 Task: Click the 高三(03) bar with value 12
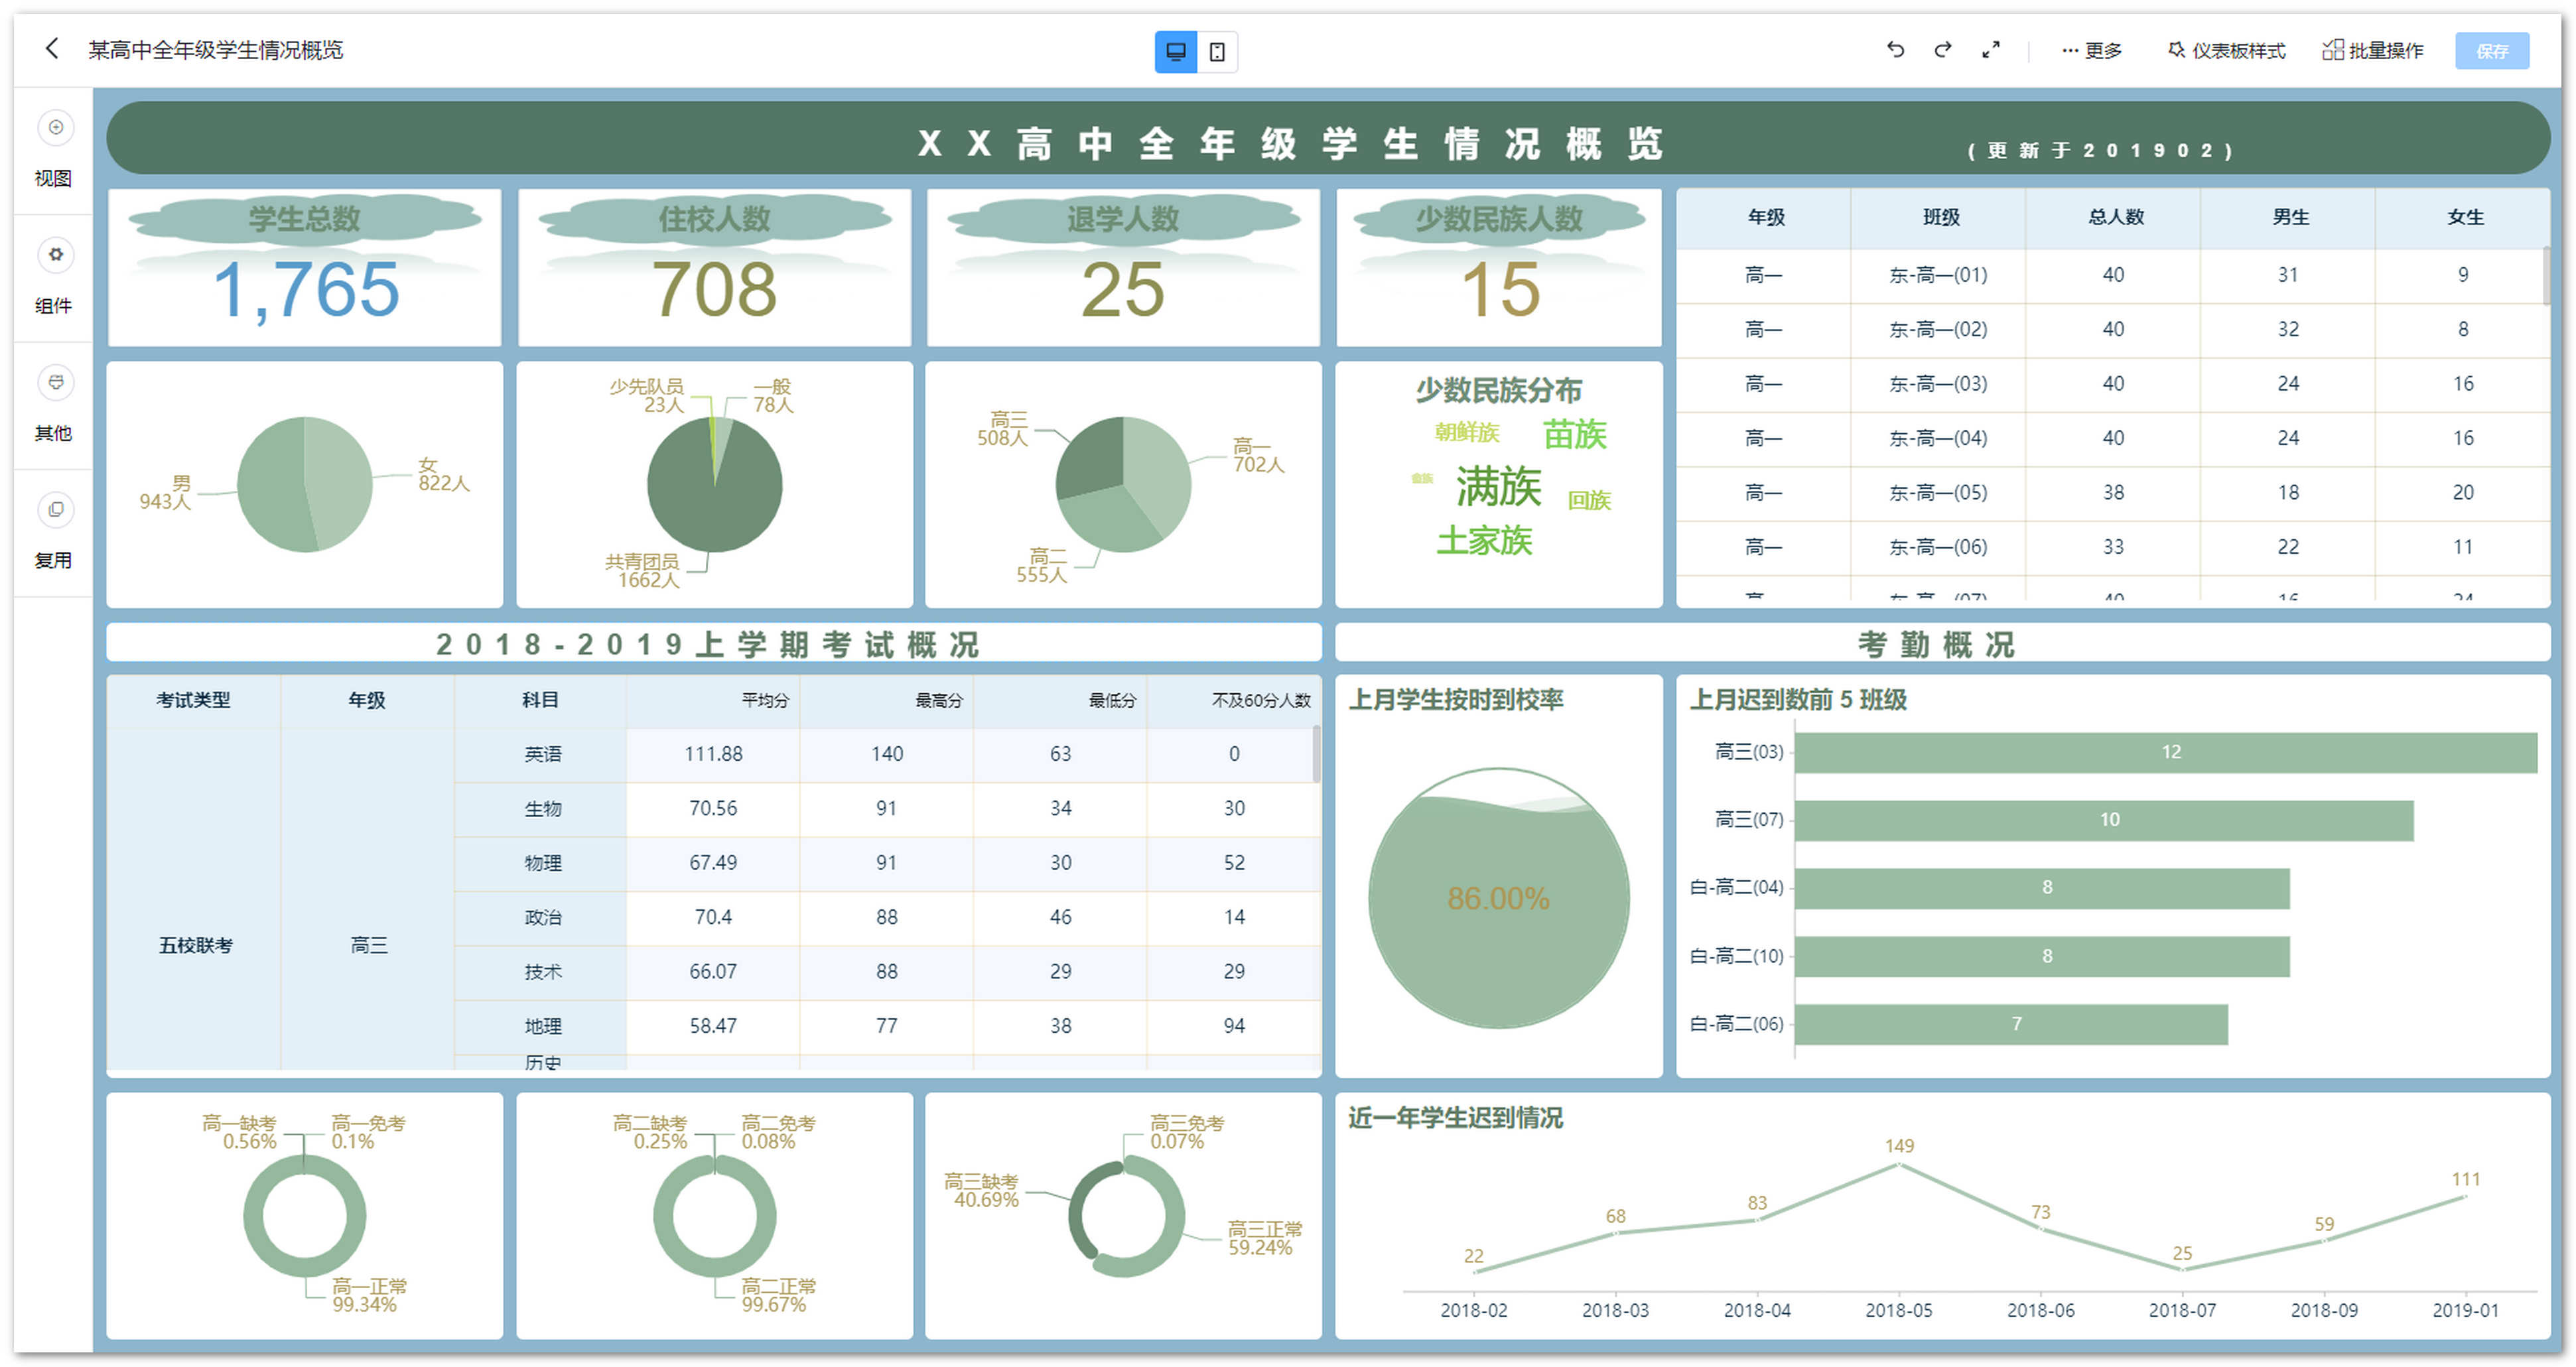tap(2166, 752)
